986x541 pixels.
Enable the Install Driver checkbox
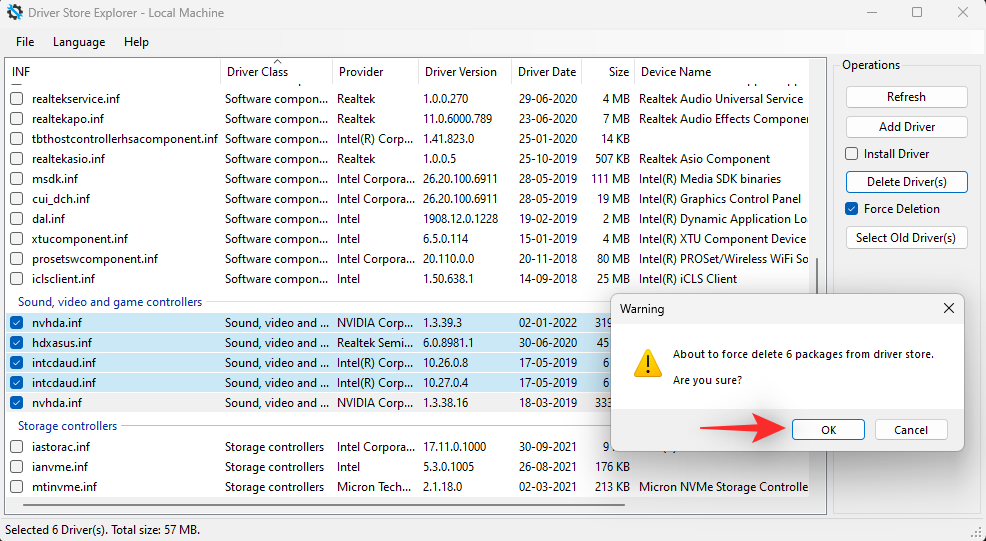[852, 154]
